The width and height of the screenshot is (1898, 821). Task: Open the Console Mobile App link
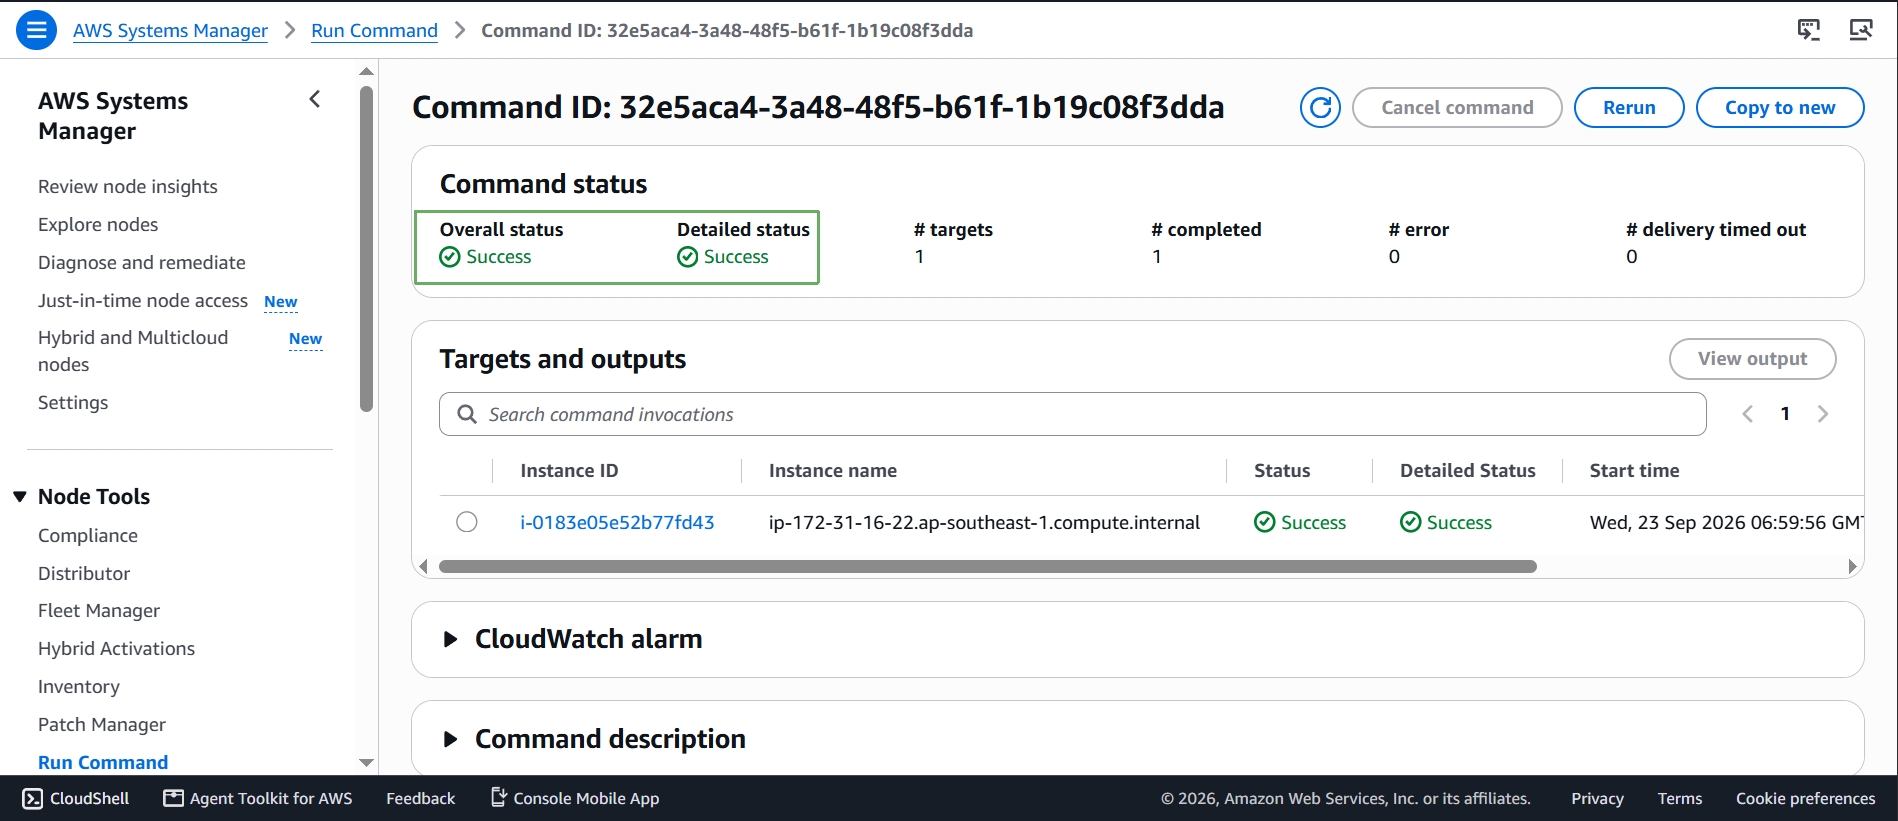[x=575, y=798]
